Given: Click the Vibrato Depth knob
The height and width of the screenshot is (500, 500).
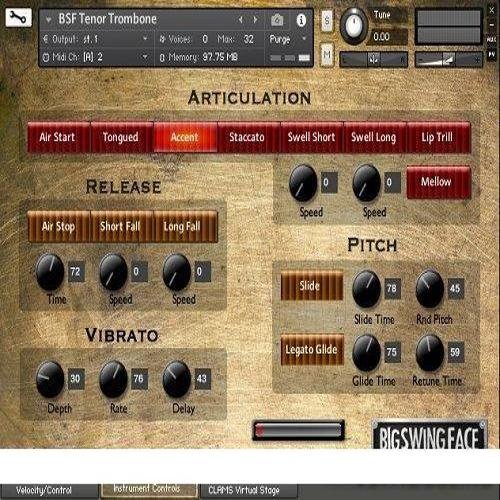Looking at the screenshot, I should point(50,379).
